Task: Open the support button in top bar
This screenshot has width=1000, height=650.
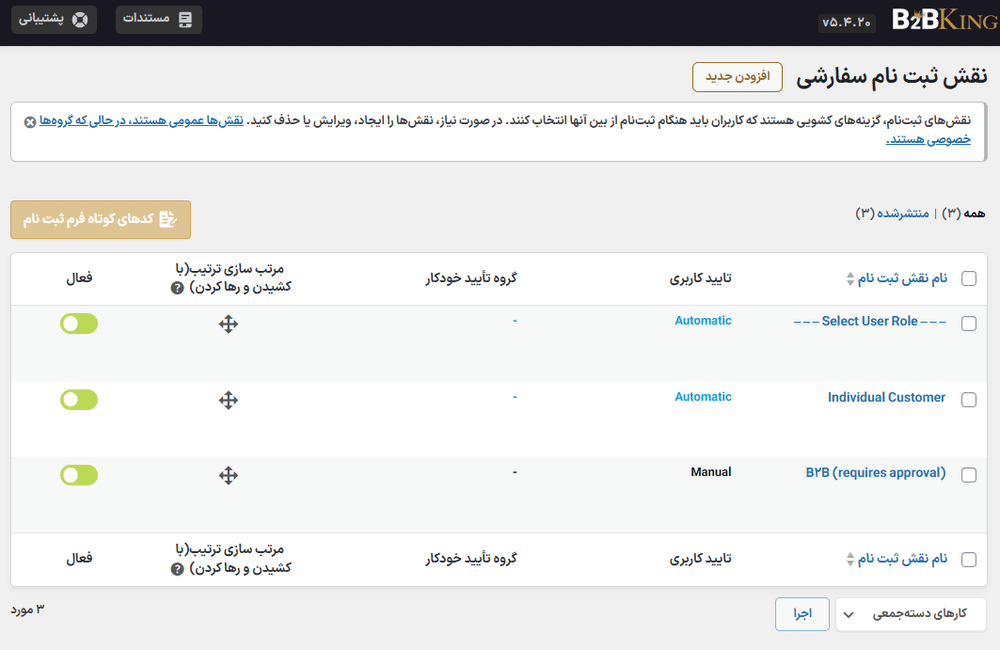Action: pyautogui.click(x=54, y=20)
